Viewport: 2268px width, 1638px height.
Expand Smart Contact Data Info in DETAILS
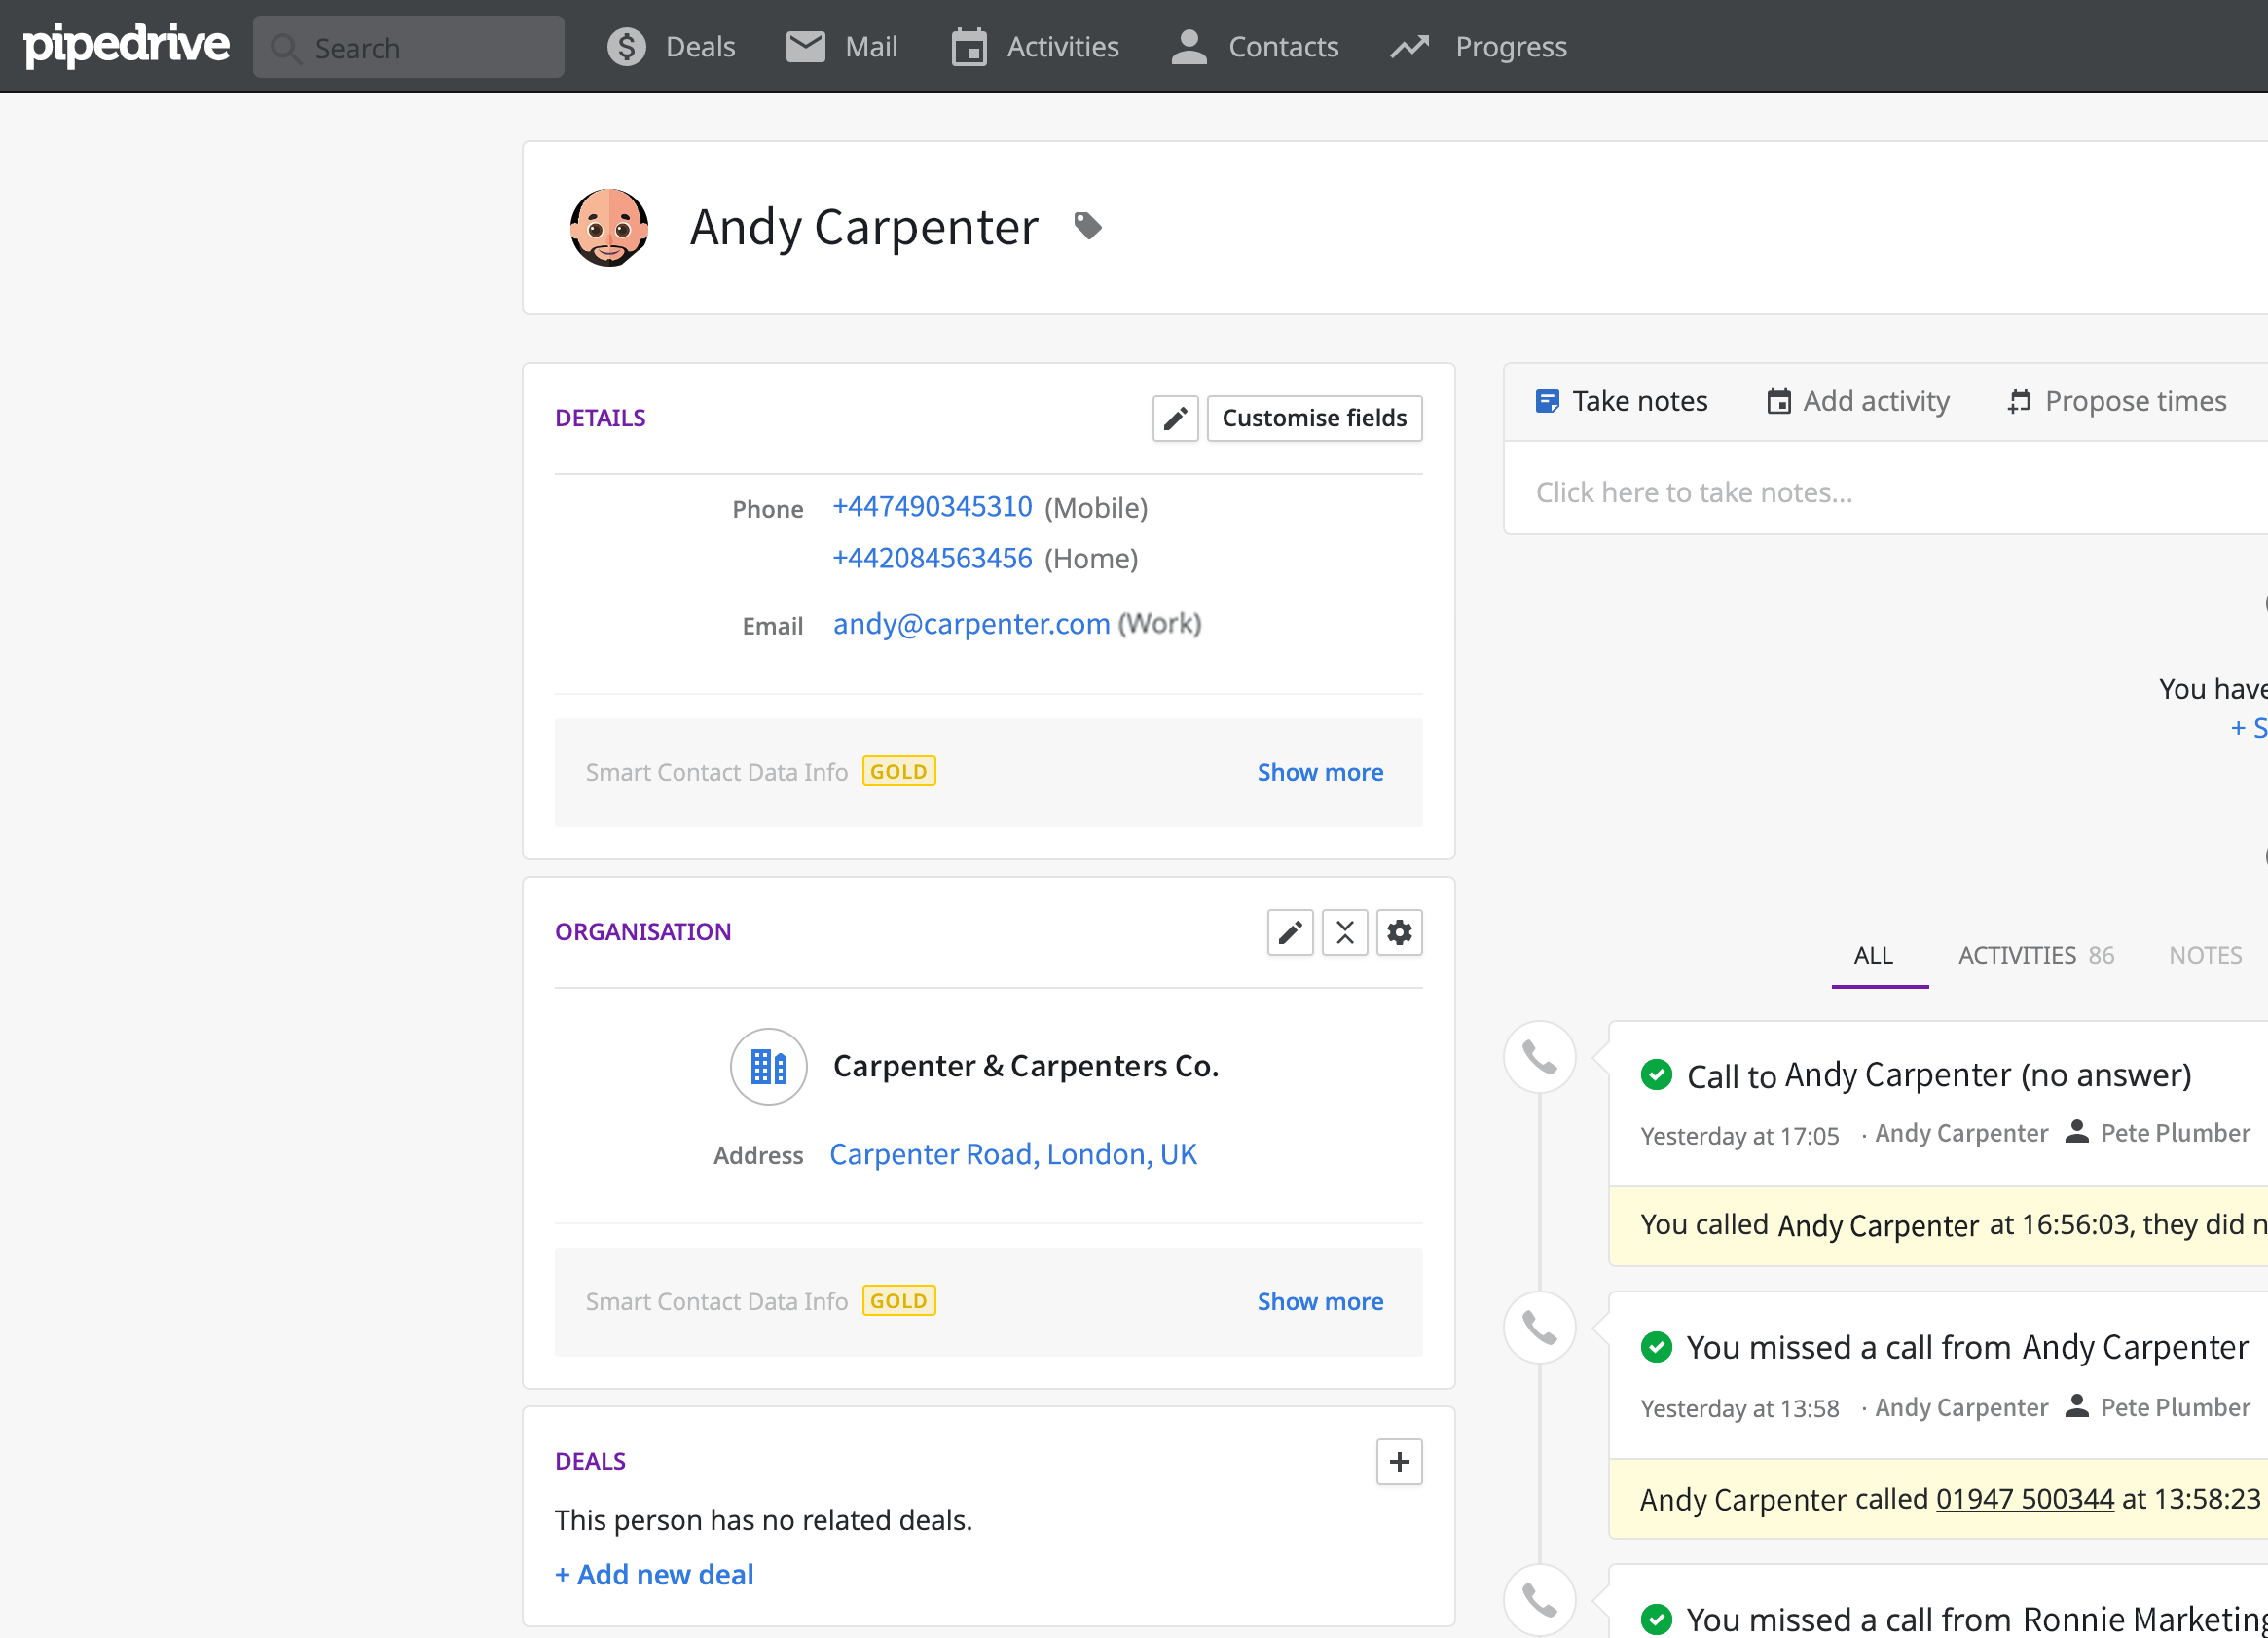pyautogui.click(x=1321, y=770)
